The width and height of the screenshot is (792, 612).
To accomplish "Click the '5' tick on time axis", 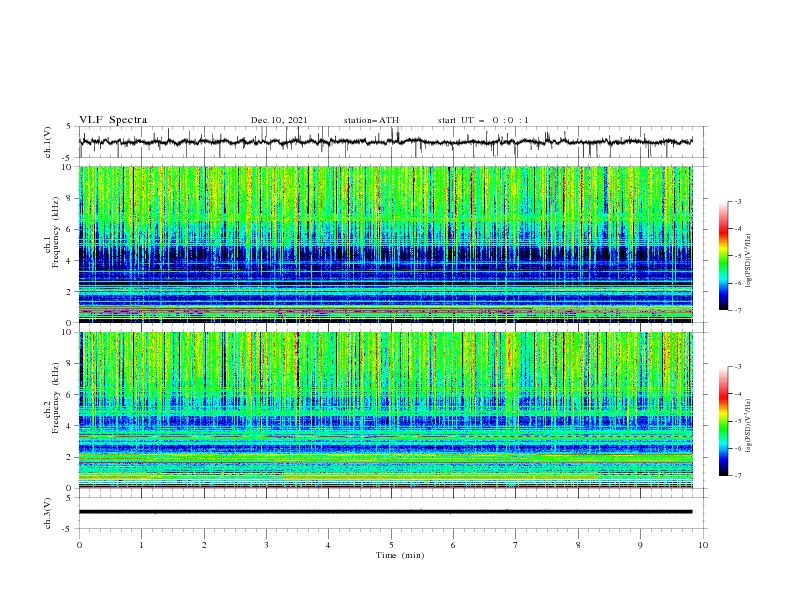I will pyautogui.click(x=391, y=545).
